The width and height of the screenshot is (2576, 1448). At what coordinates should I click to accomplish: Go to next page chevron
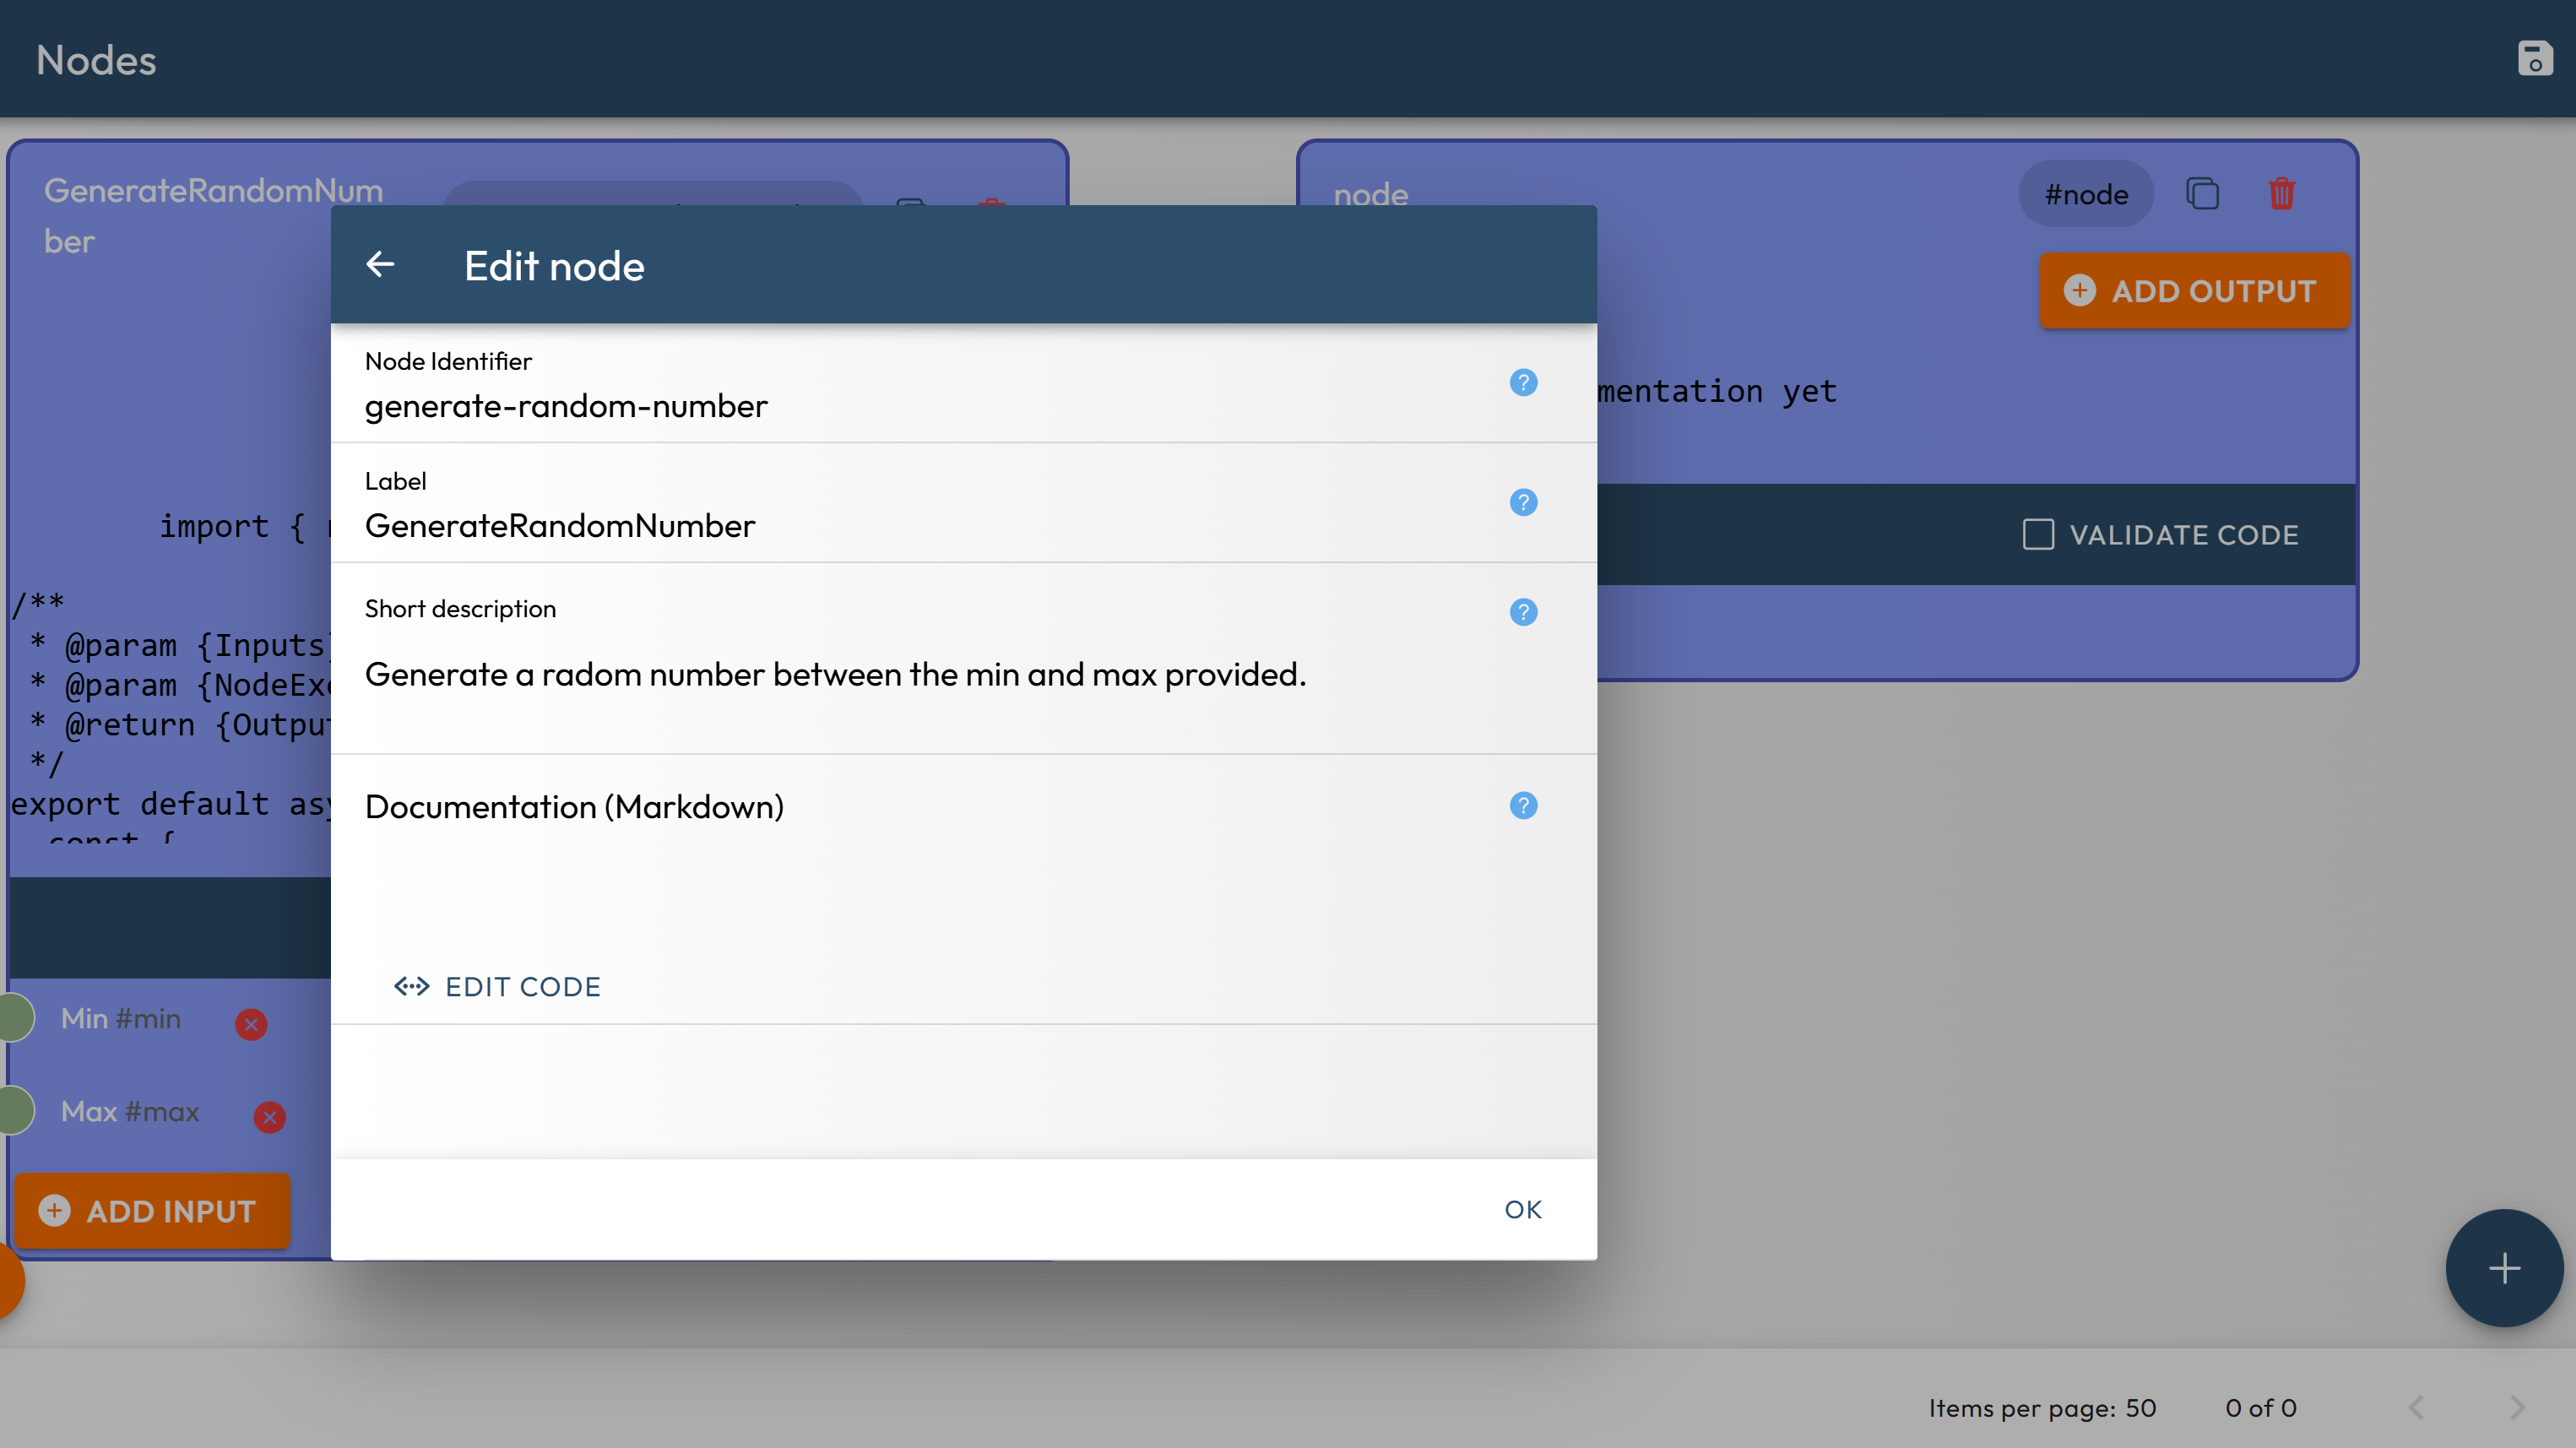click(2516, 1408)
